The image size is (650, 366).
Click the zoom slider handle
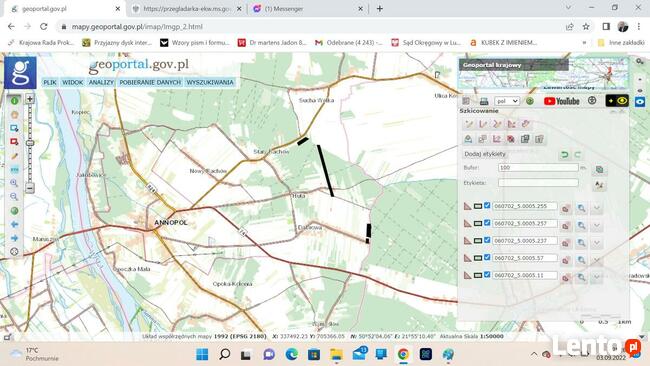(x=30, y=143)
